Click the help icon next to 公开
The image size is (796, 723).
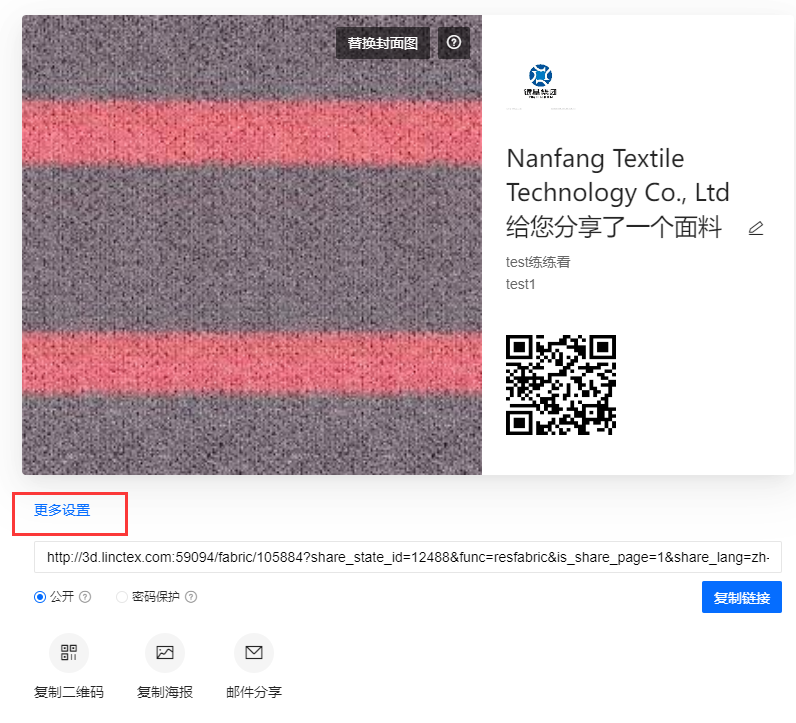tap(85, 597)
